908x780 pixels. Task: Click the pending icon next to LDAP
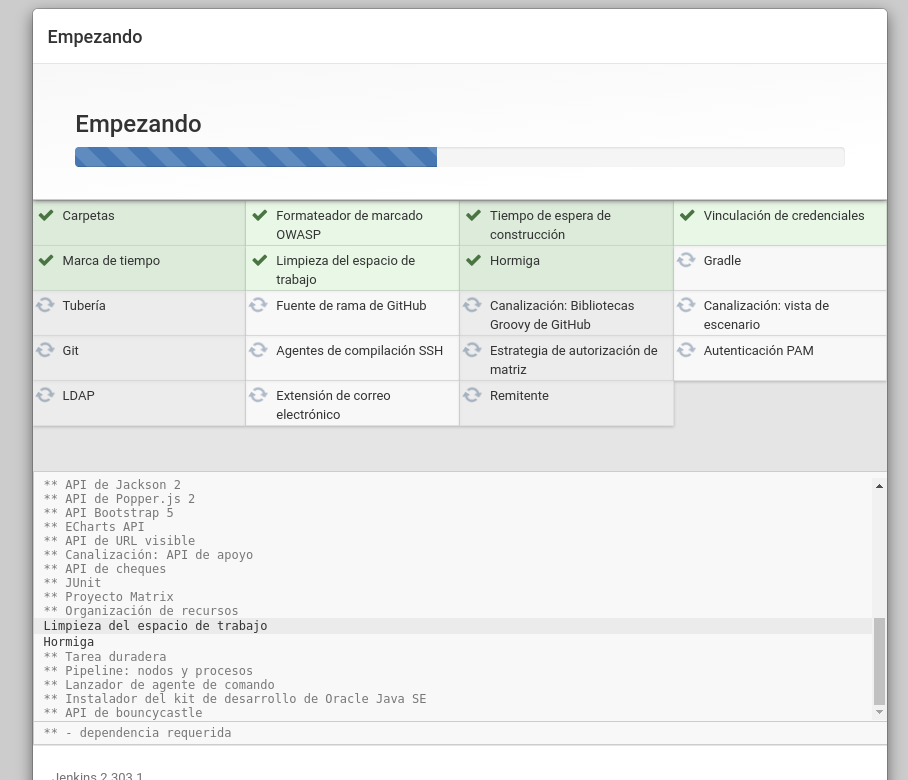click(45, 395)
